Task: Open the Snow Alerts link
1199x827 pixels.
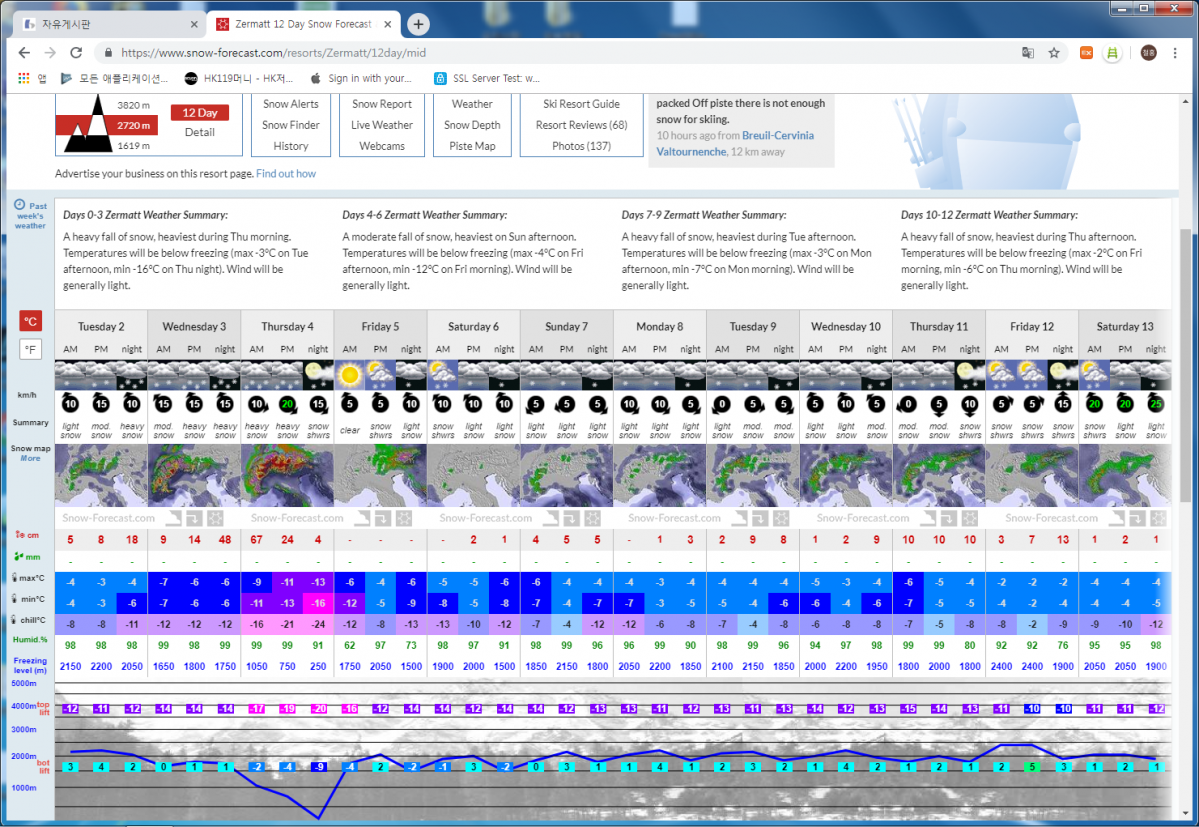Action: tap(291, 104)
